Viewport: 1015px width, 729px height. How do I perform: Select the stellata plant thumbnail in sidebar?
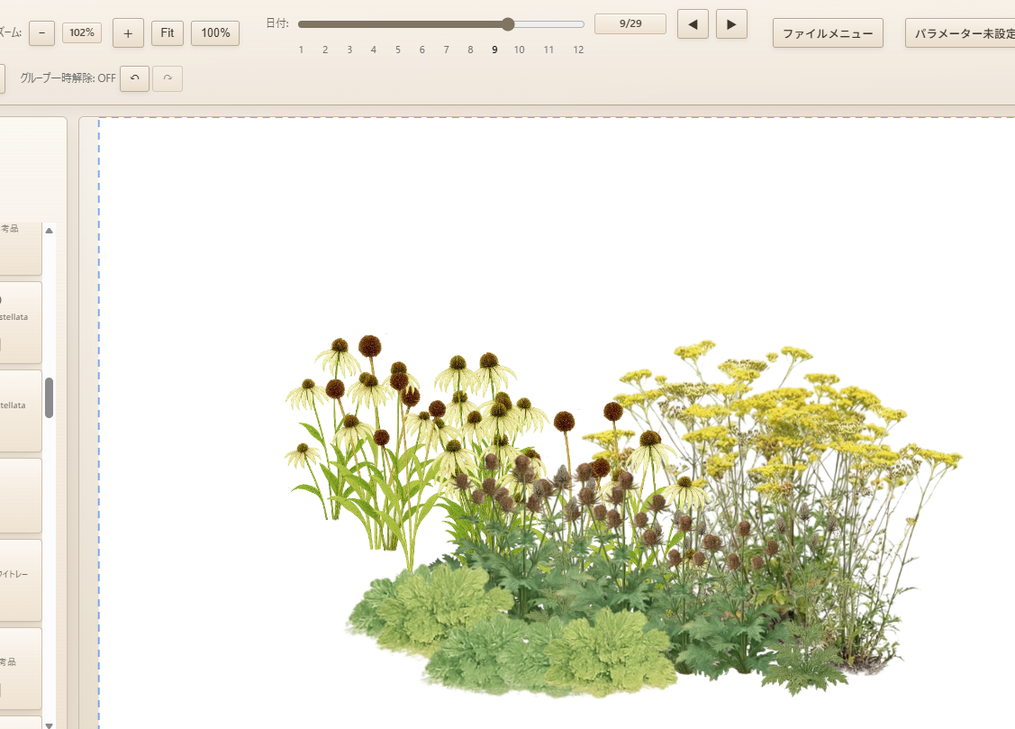coord(18,320)
